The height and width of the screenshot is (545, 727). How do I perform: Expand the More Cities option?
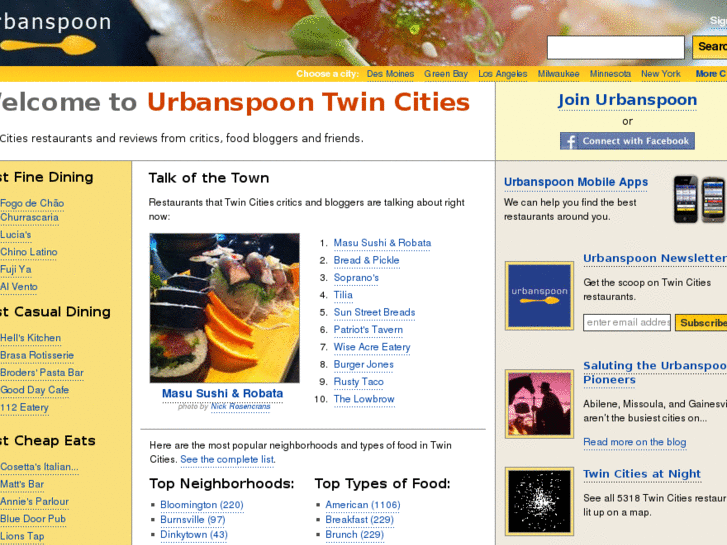pos(711,74)
